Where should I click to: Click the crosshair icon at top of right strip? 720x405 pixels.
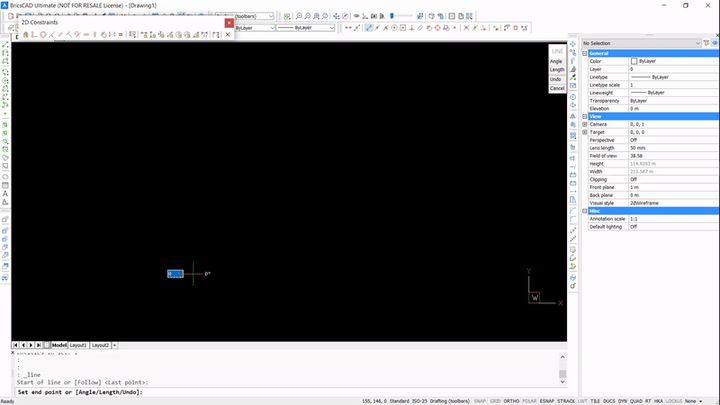pos(573,44)
